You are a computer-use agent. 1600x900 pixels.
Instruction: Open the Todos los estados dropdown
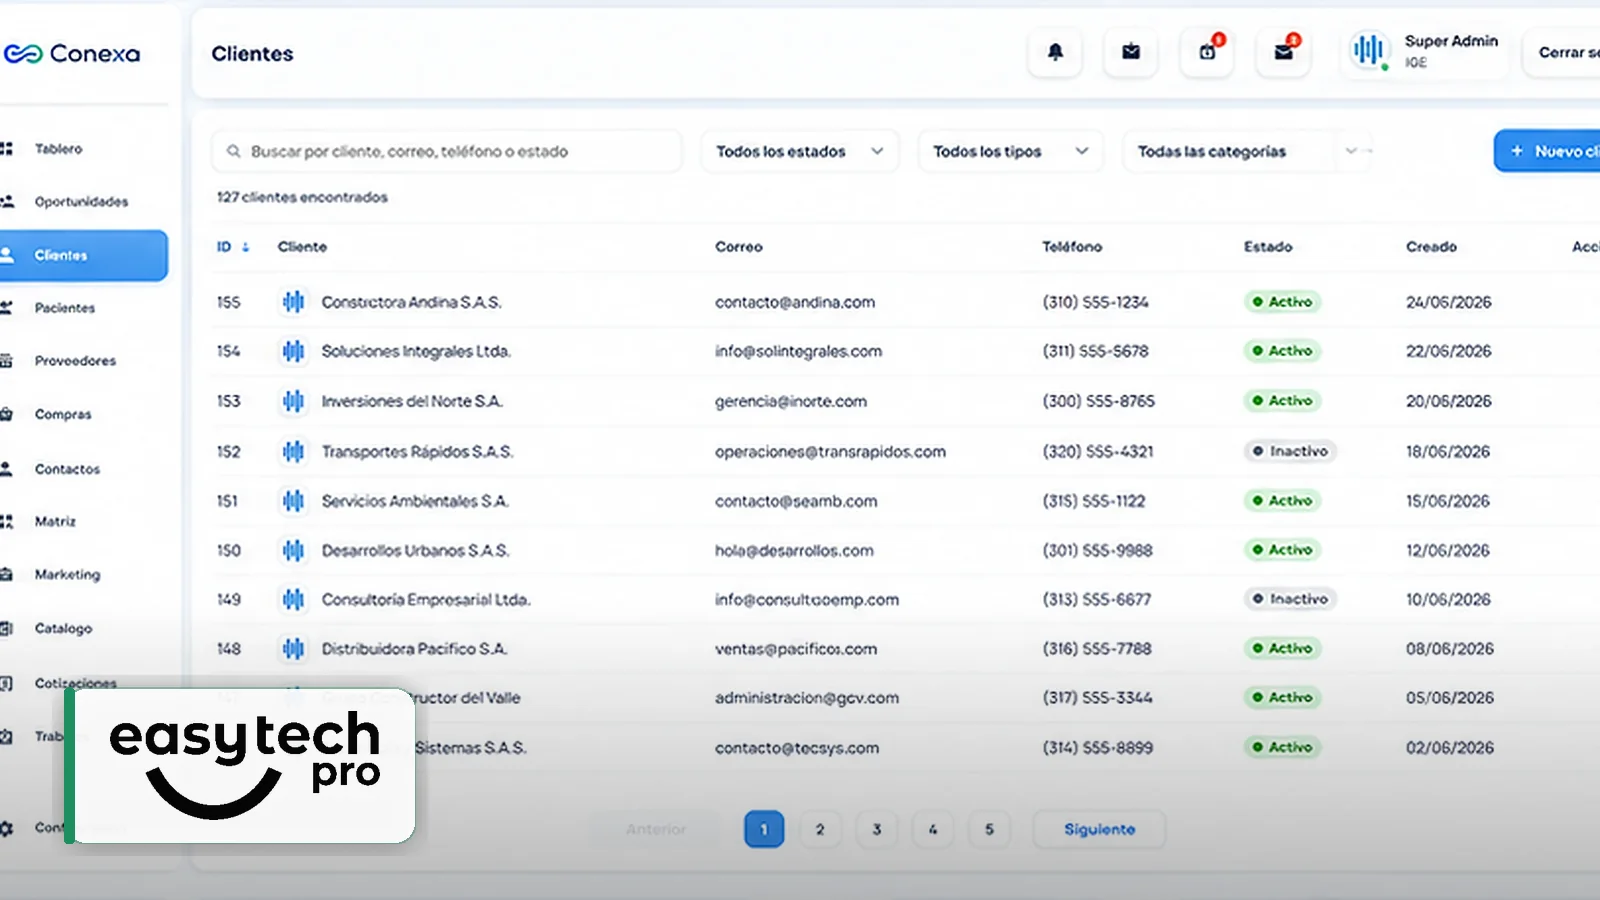pos(800,151)
